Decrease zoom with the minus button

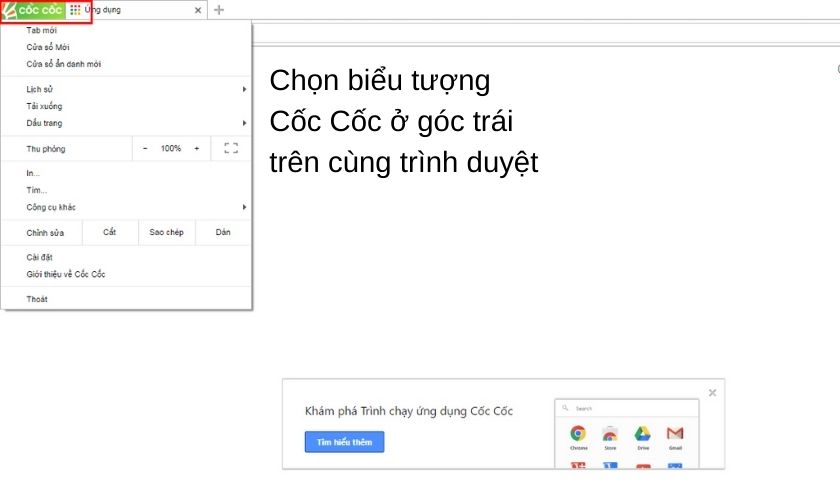click(145, 148)
